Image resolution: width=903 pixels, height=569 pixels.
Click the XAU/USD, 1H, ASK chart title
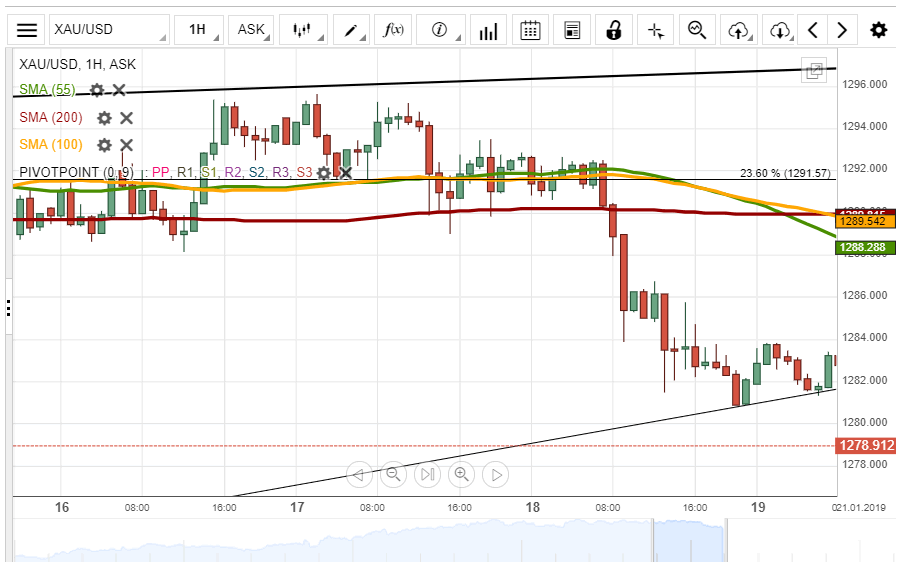[78, 64]
